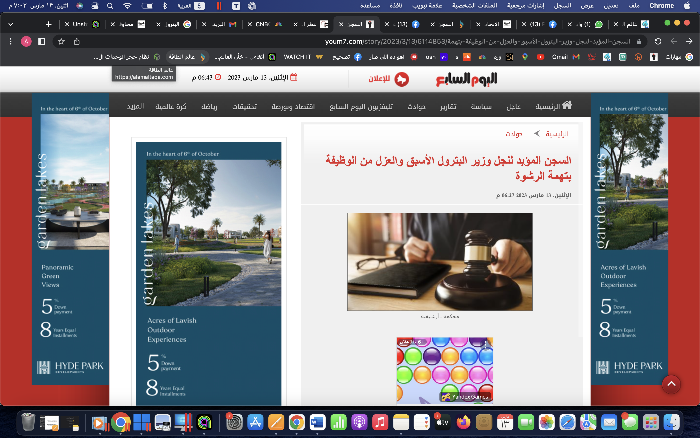Open تليفزيون اليوم السابع section
Image resolution: width=700 pixels, height=438 pixels.
[361, 106]
